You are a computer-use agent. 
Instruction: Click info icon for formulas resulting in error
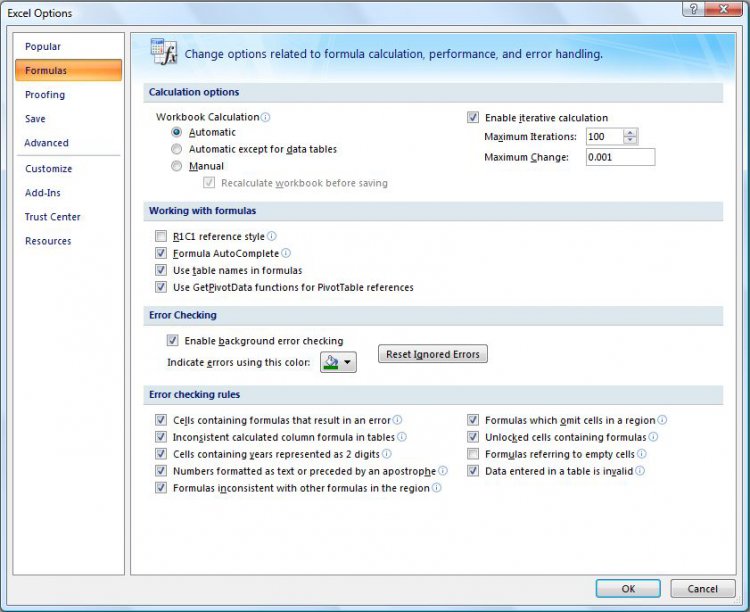point(397,420)
